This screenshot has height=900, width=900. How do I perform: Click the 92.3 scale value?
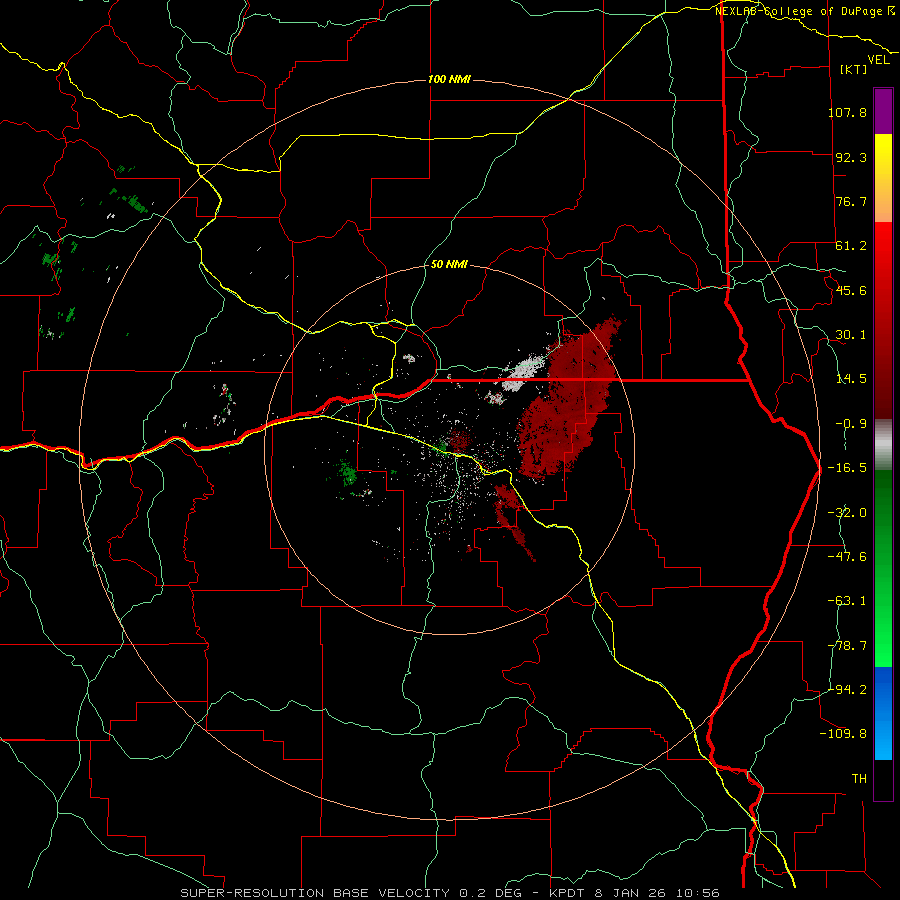coord(851,157)
